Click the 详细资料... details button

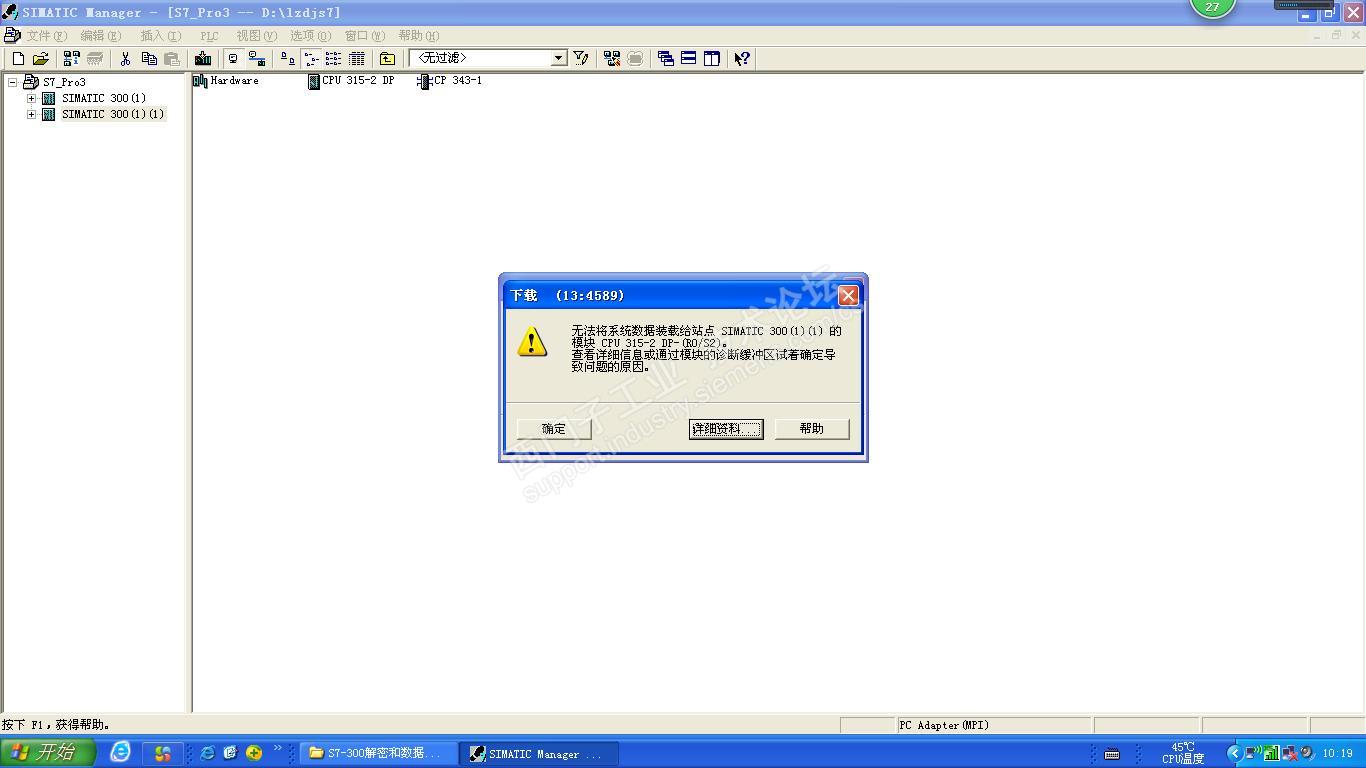(726, 429)
